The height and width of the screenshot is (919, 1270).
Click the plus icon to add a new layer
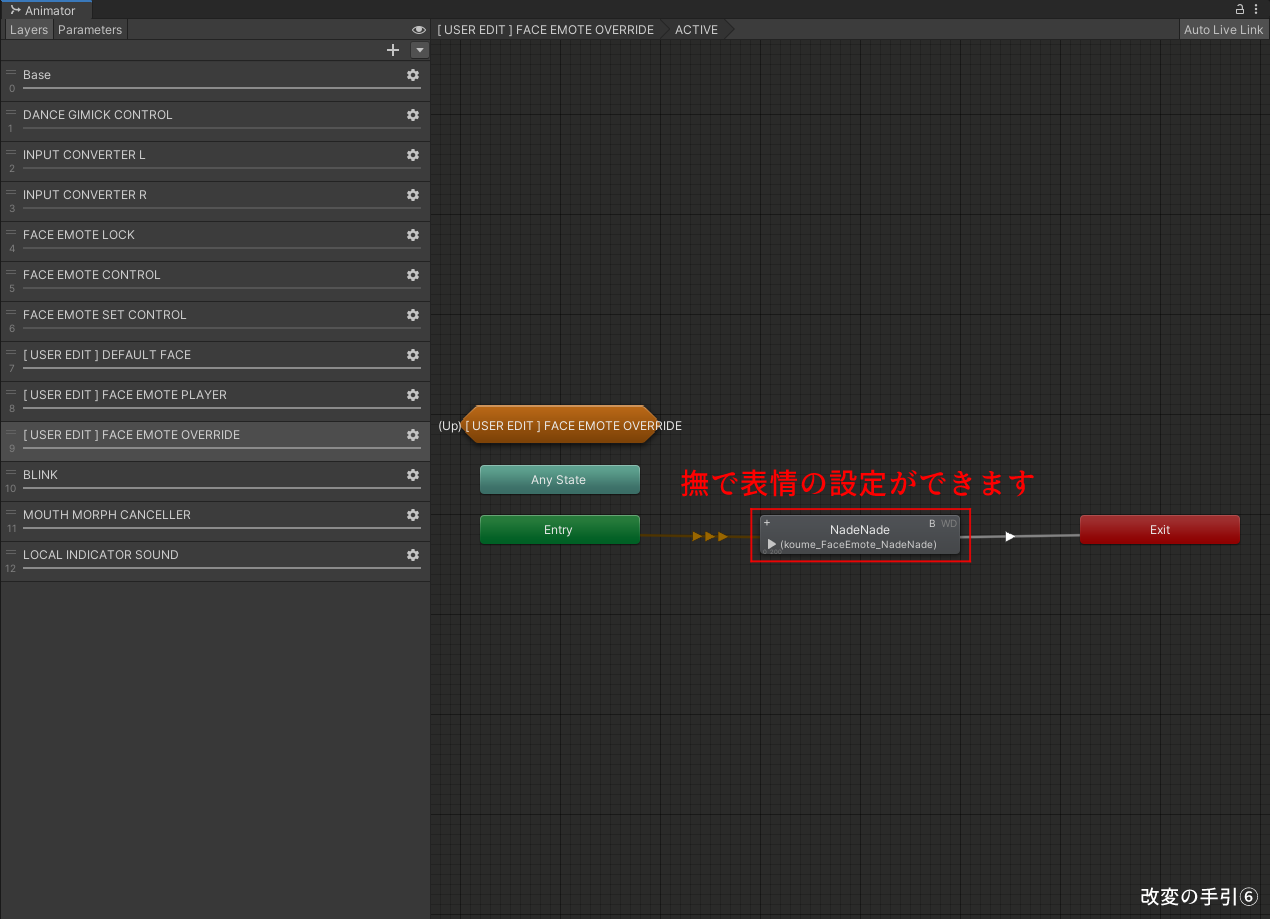392,49
